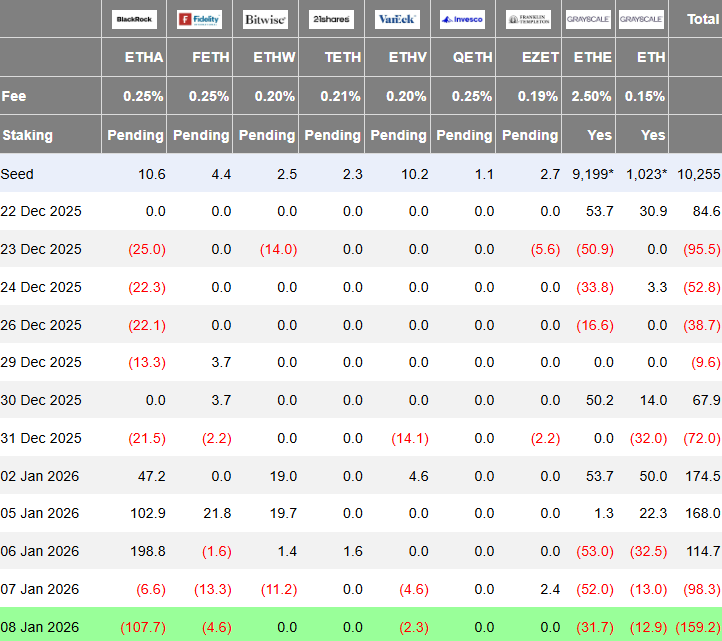
Task: Select ETHA outflow (107.7)
Action: pyautogui.click(x=143, y=627)
